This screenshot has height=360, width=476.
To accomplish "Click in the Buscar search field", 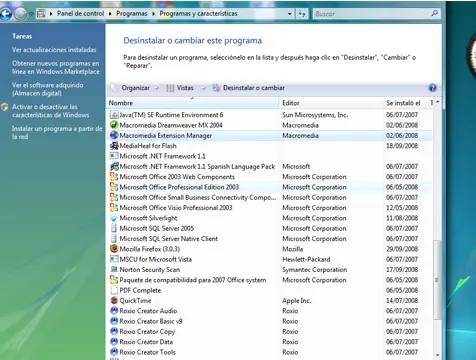I will click(371, 14).
